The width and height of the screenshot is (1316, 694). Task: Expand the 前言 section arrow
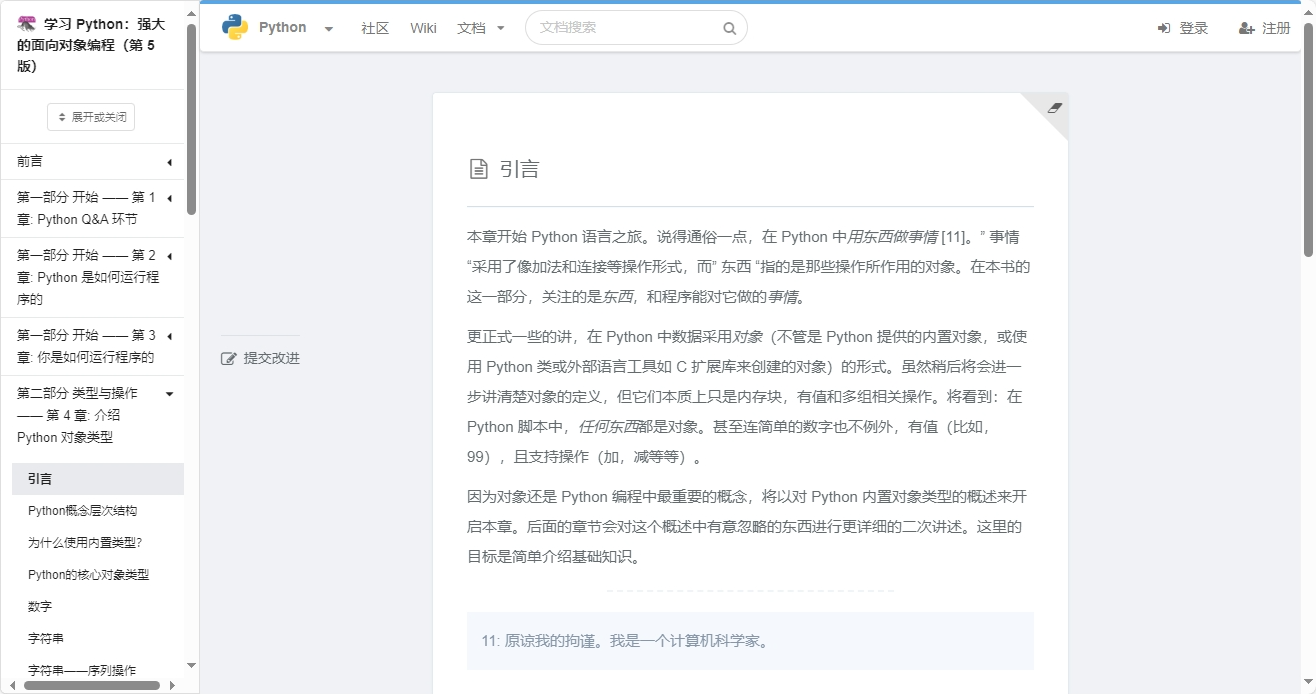click(169, 162)
